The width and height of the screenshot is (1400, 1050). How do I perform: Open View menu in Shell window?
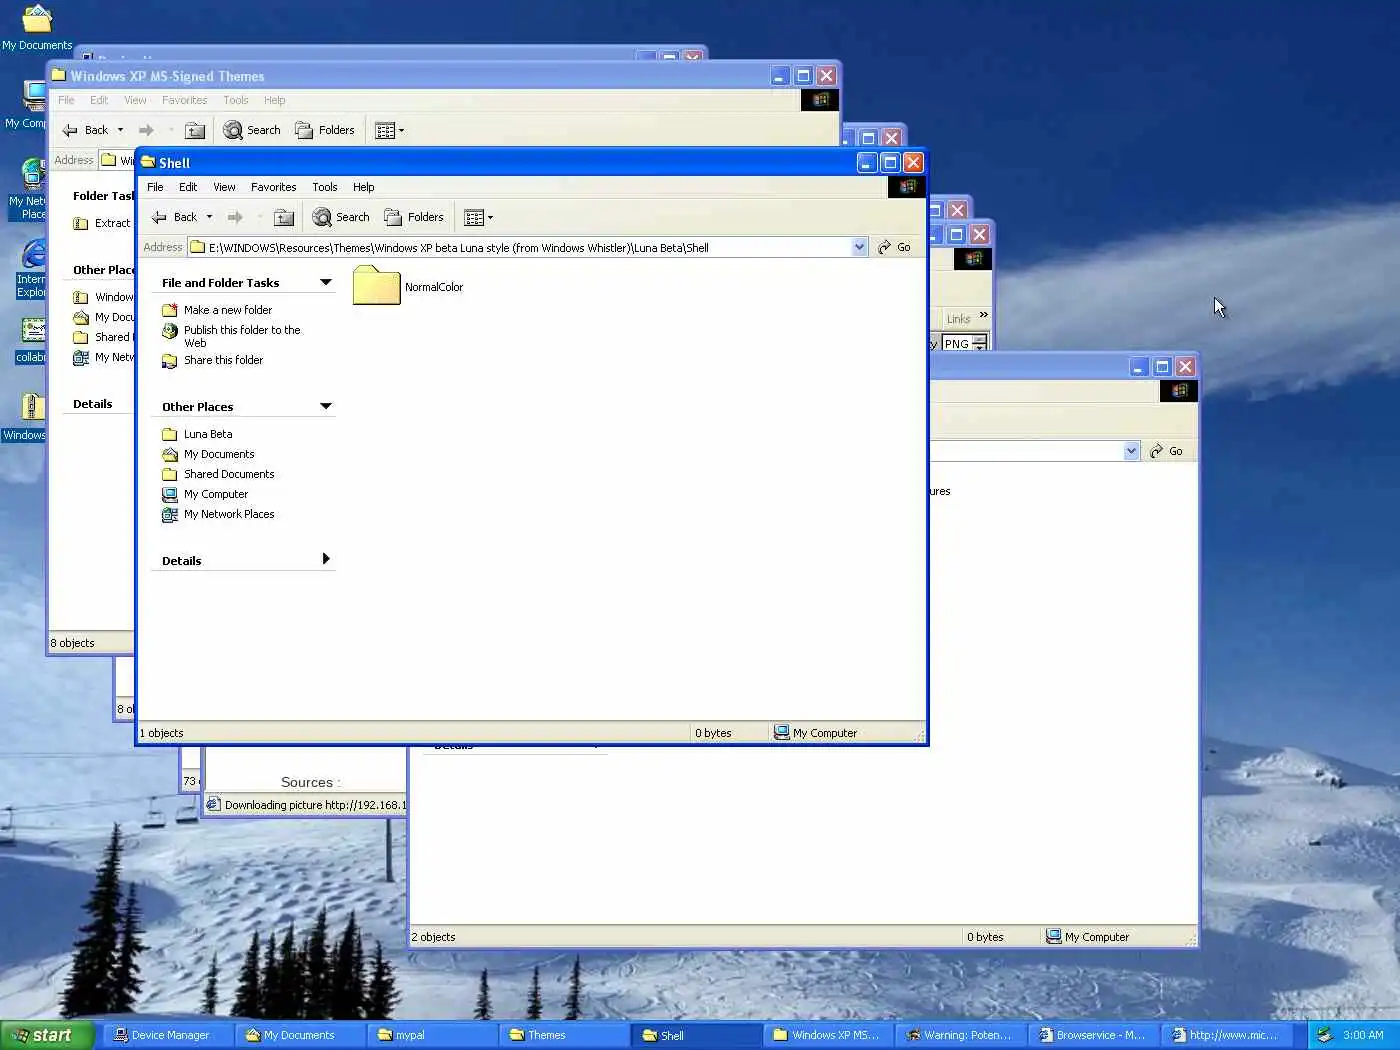[x=224, y=187]
